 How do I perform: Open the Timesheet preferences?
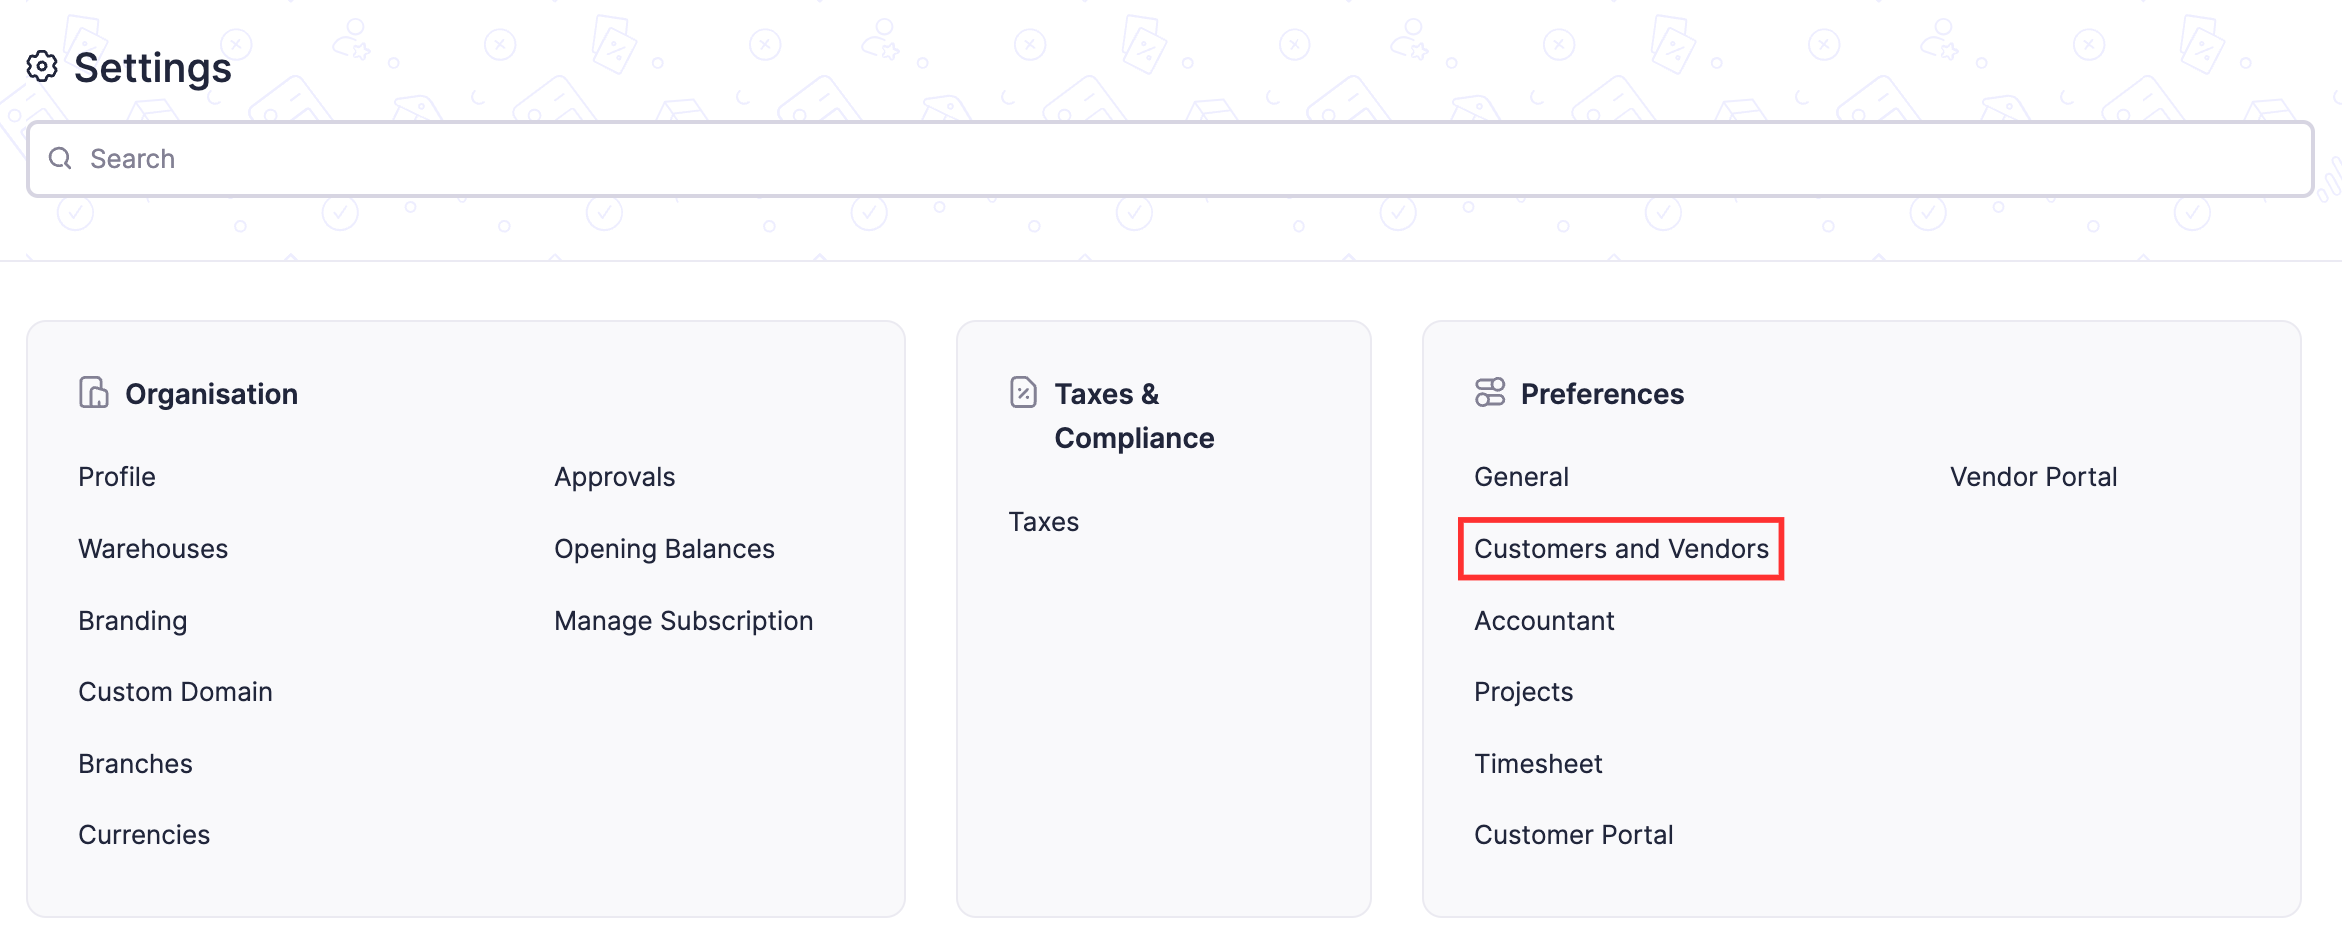(x=1538, y=763)
